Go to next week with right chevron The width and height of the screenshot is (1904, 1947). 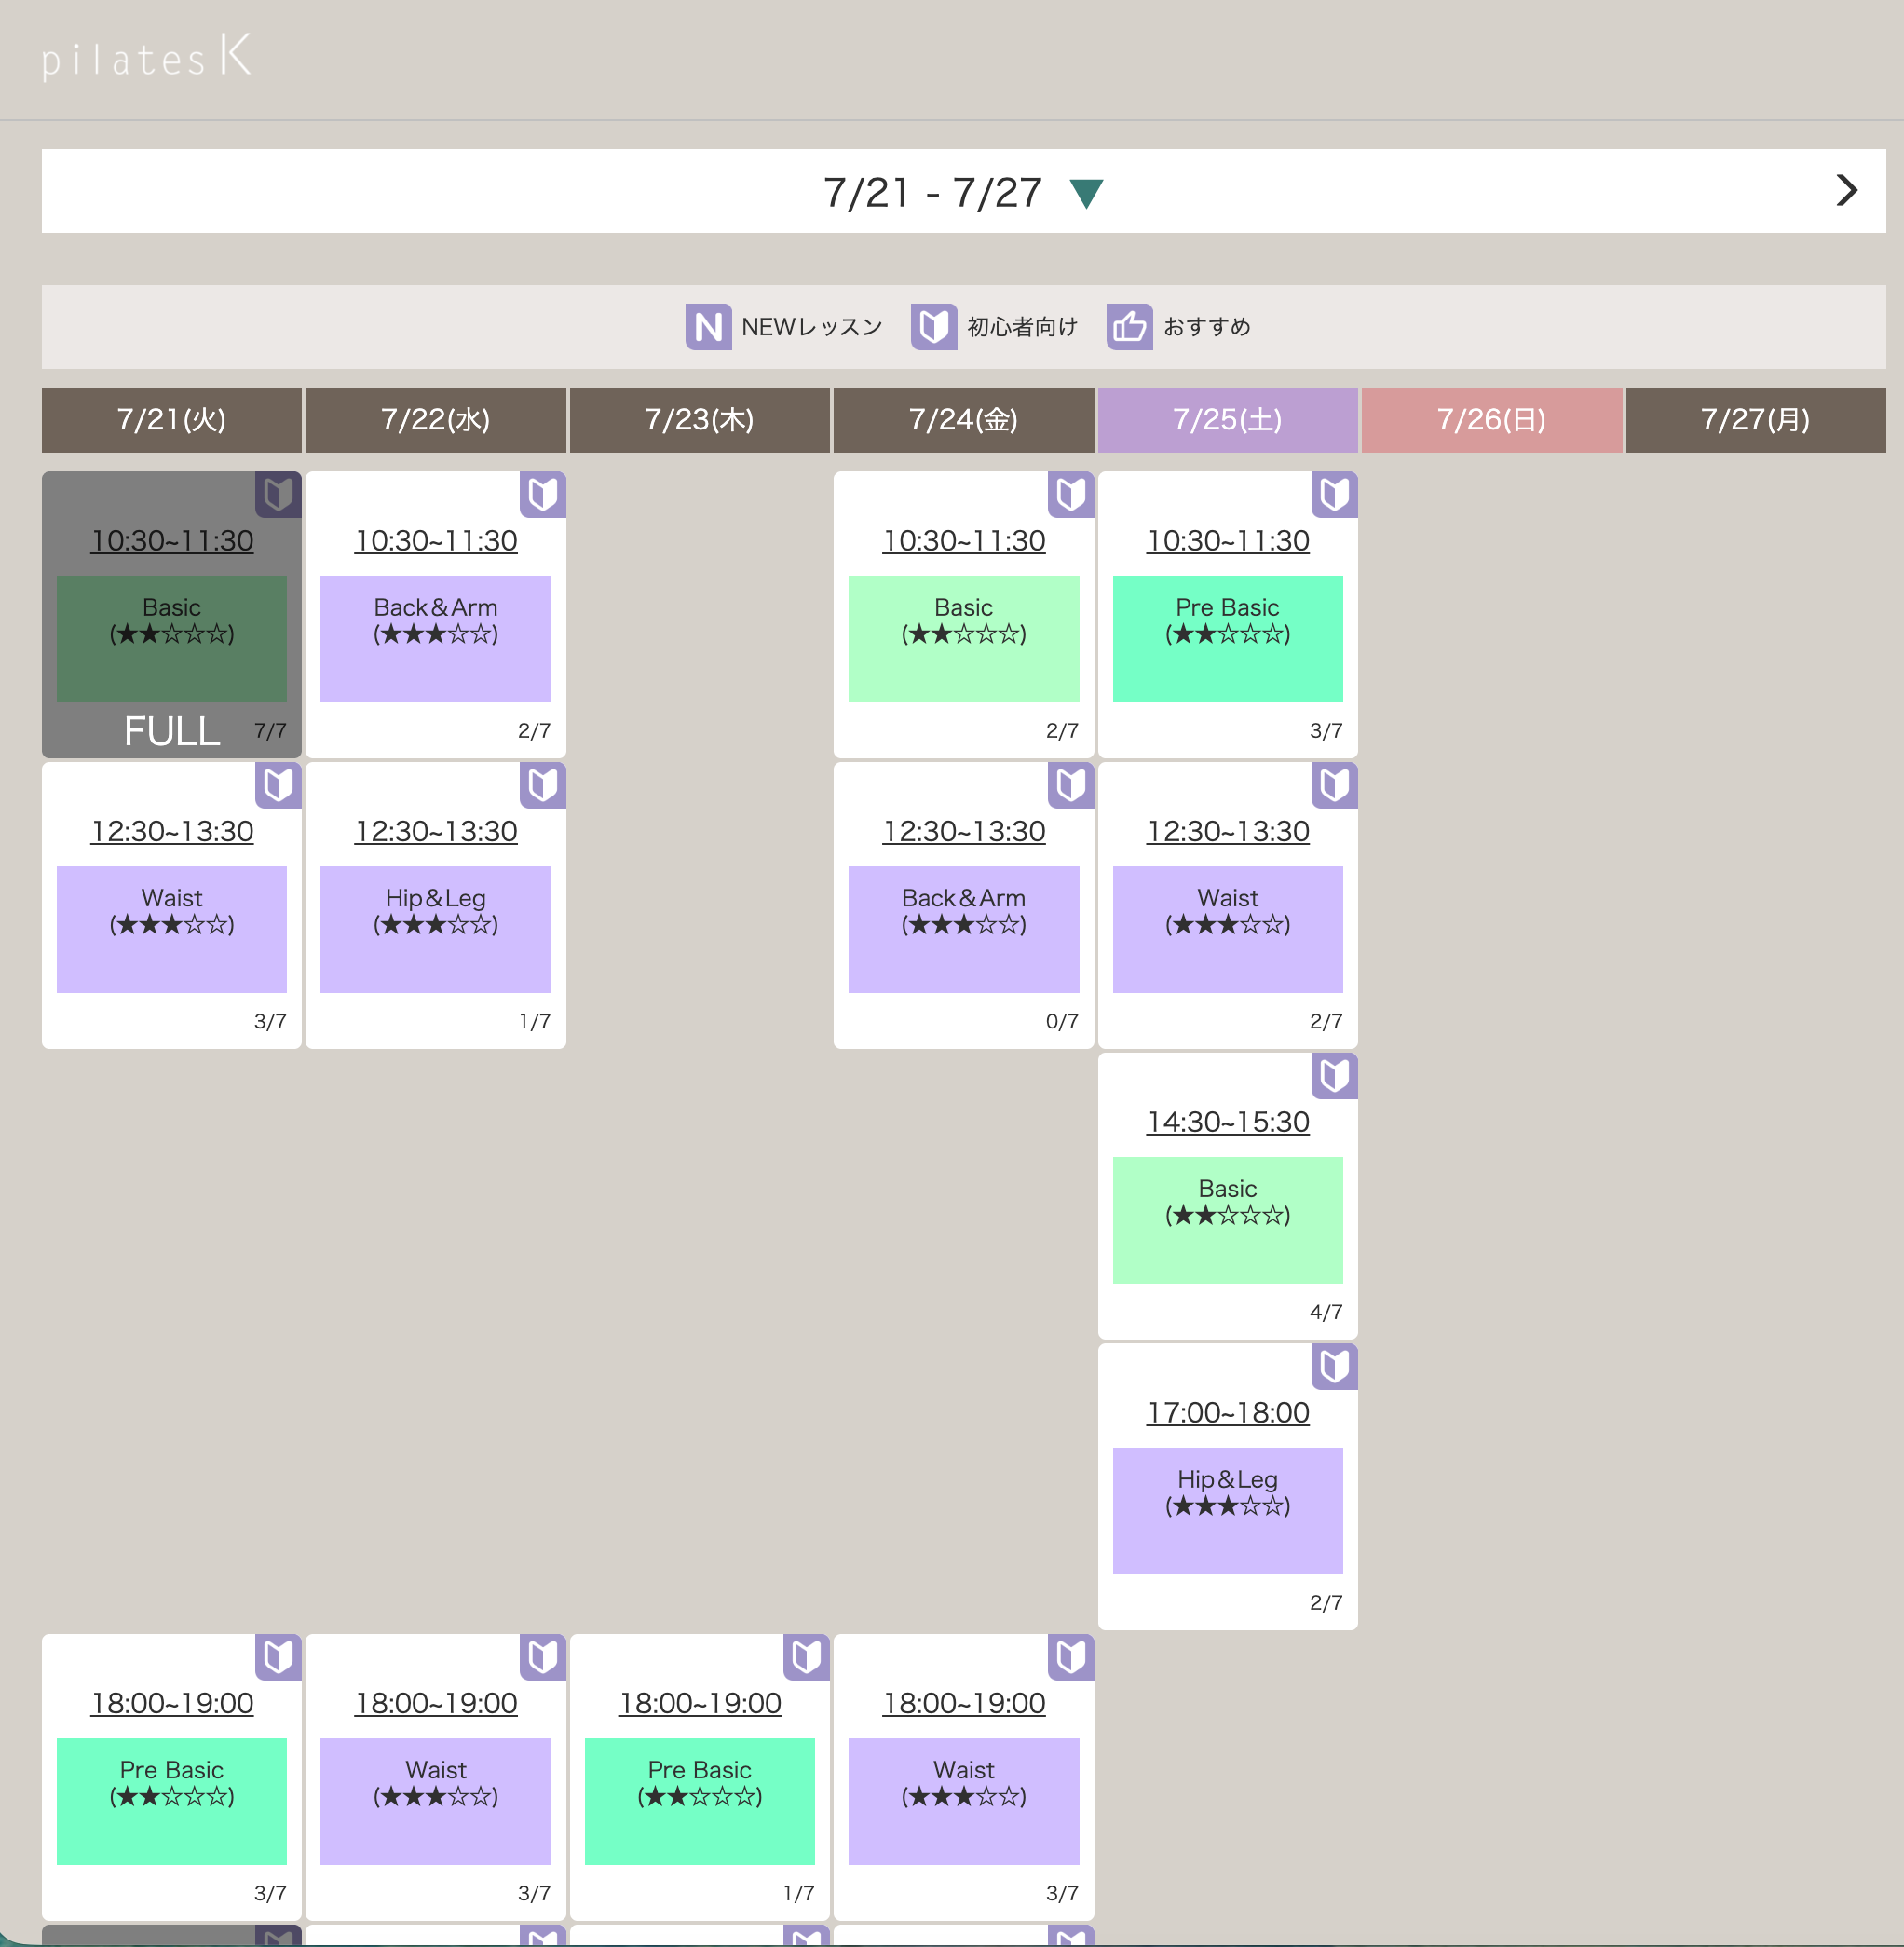click(1846, 190)
